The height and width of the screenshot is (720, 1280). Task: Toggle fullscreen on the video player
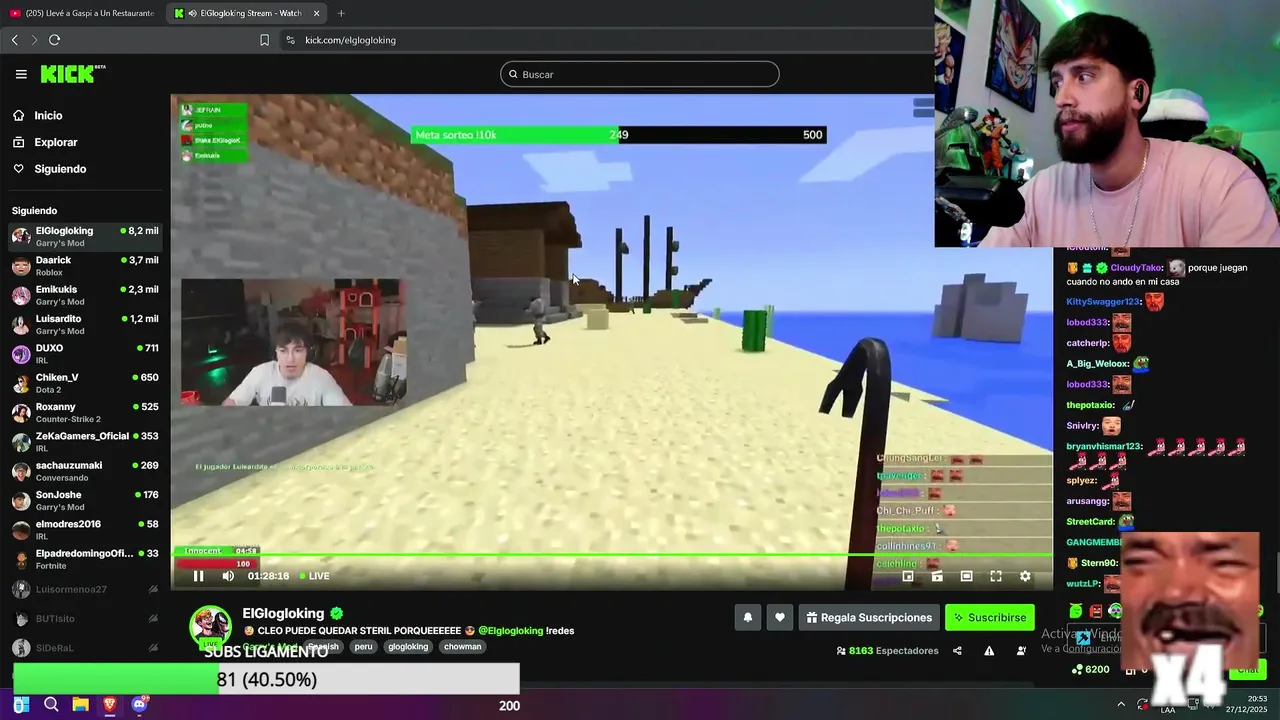coord(996,576)
